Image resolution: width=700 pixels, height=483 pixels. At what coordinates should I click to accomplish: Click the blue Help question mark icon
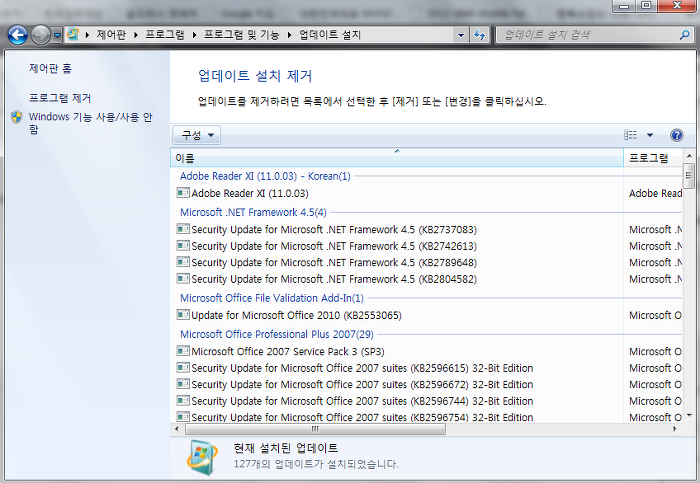pos(677,135)
